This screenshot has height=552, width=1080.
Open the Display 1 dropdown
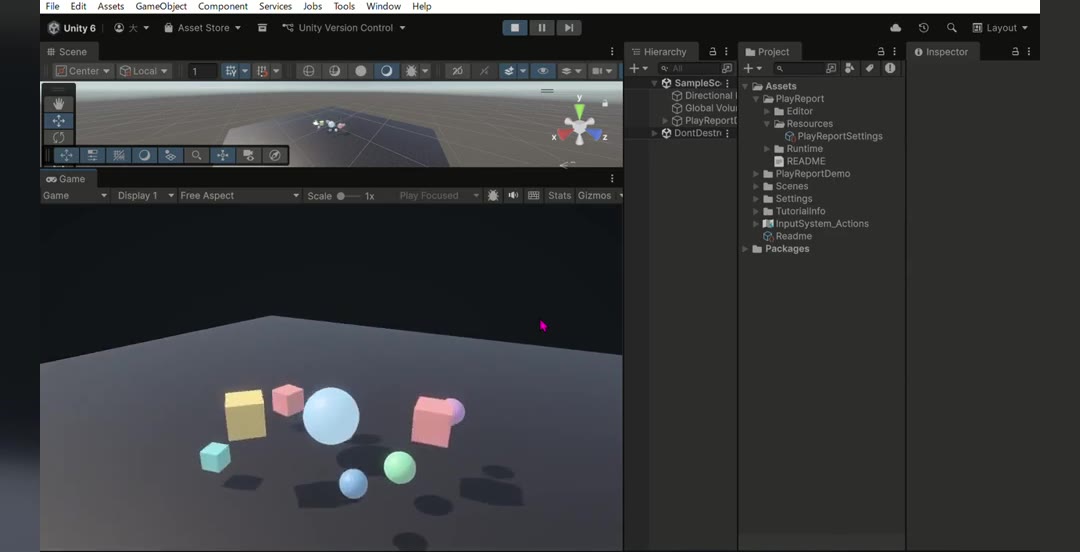(145, 196)
